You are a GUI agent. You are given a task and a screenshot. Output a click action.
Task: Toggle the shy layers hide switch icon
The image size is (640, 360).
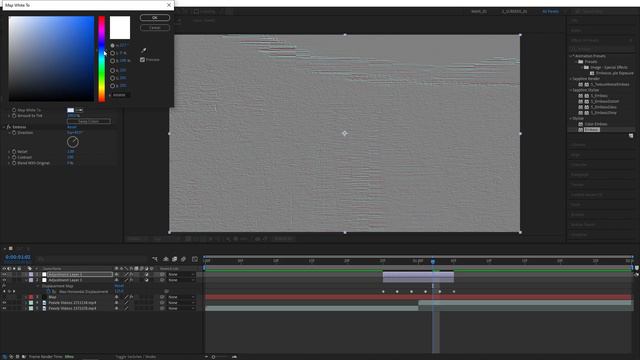point(166,259)
